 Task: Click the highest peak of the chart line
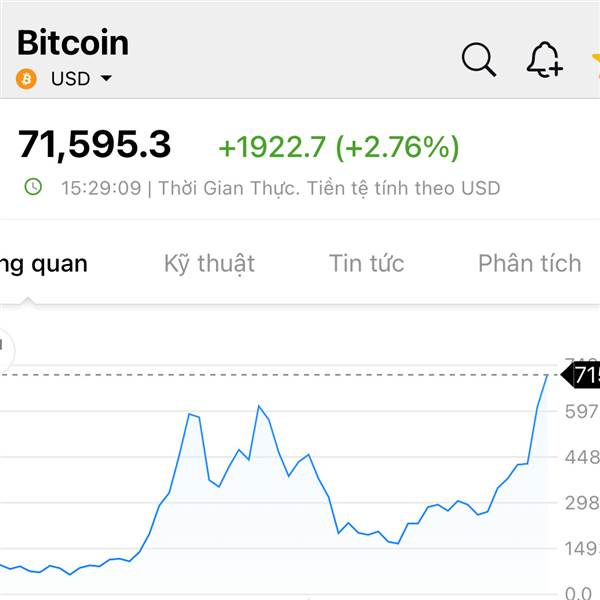coord(547,376)
